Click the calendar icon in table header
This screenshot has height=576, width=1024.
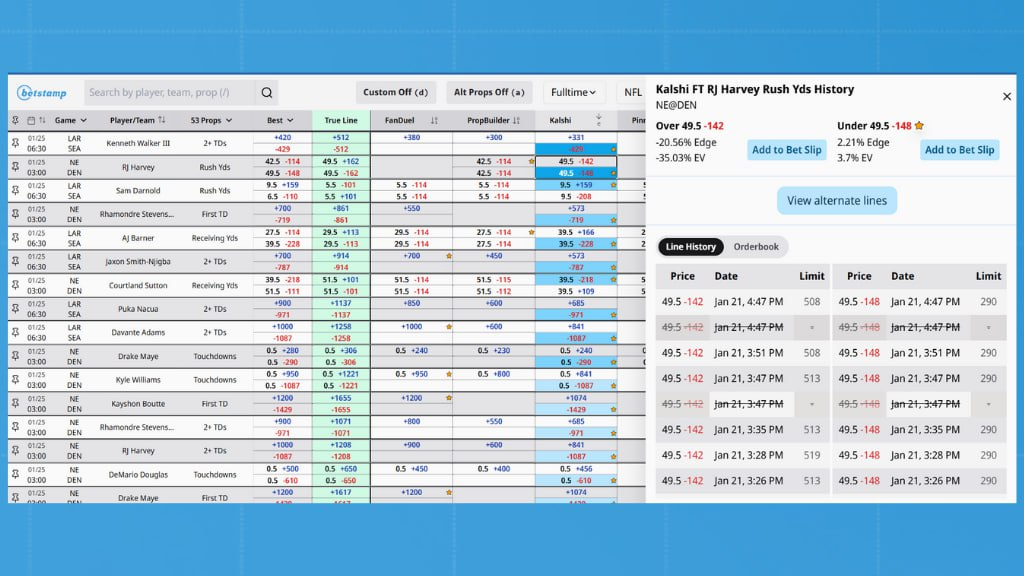click(31, 120)
